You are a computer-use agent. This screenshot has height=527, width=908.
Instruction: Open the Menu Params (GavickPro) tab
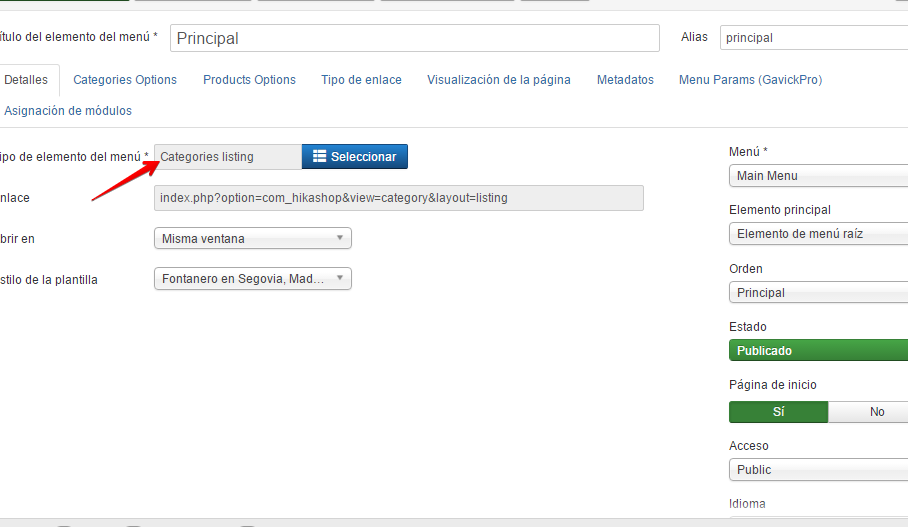coord(750,80)
